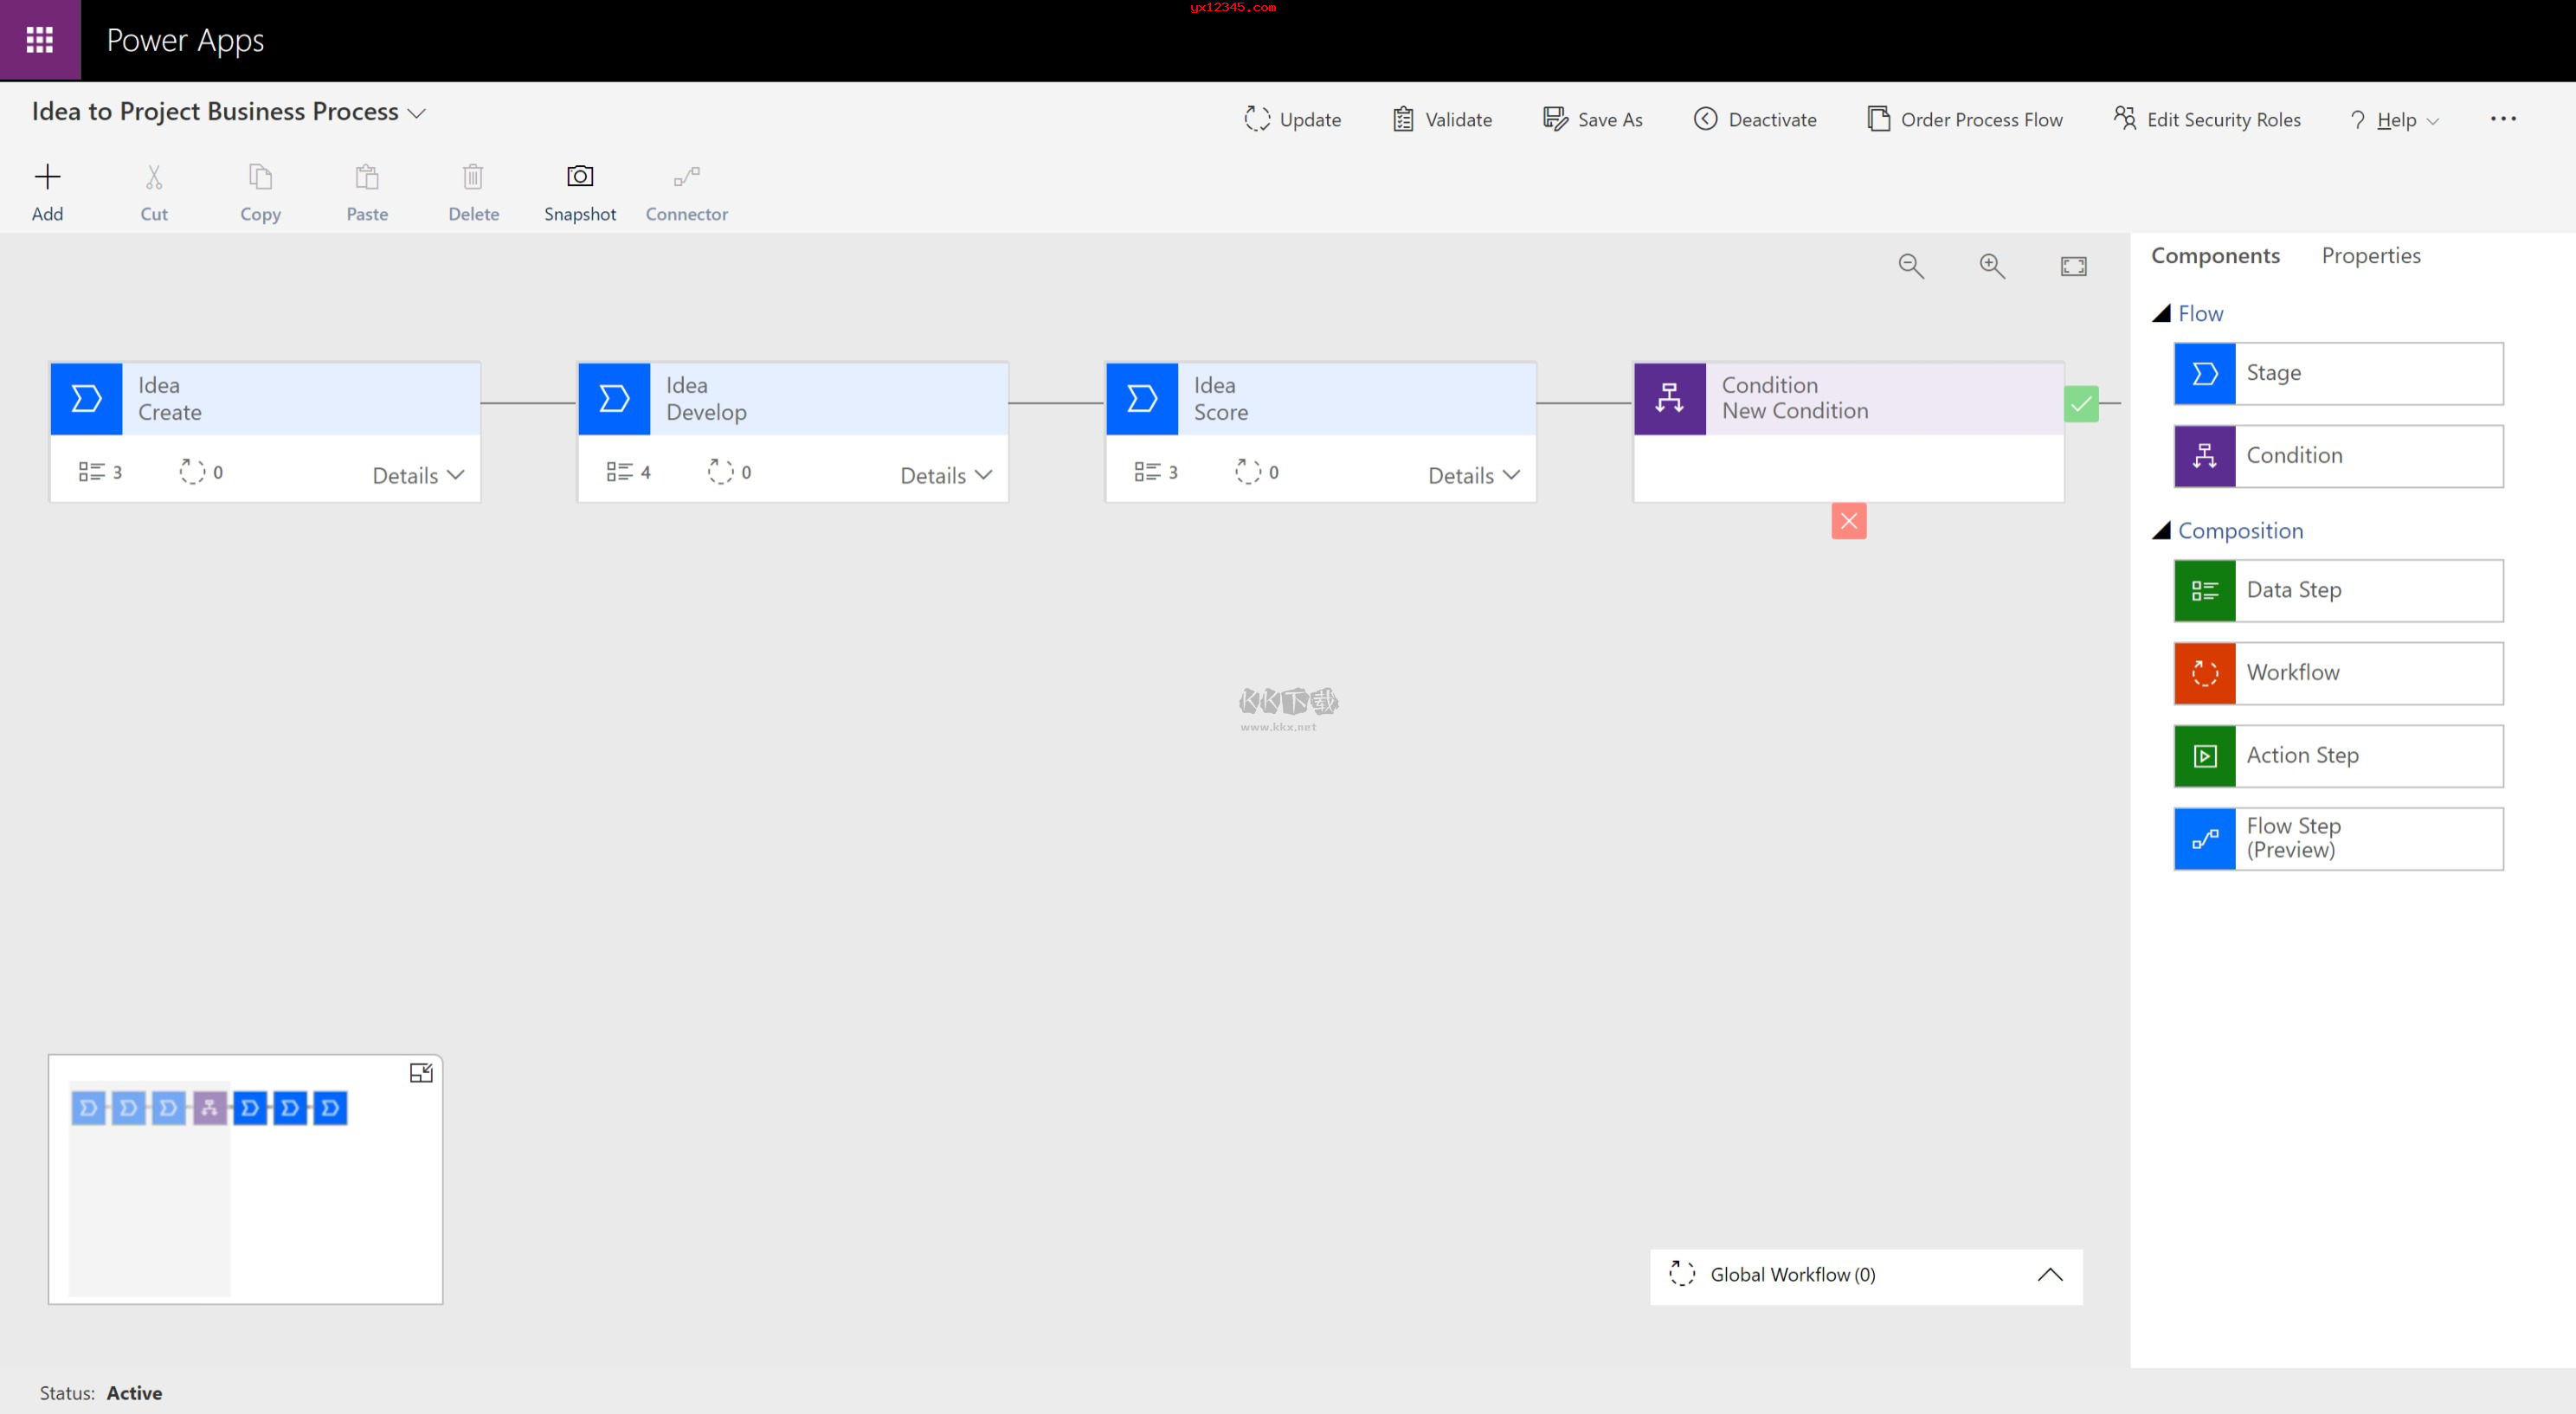
Task: Click the red X below Condition
Action: 1849,521
